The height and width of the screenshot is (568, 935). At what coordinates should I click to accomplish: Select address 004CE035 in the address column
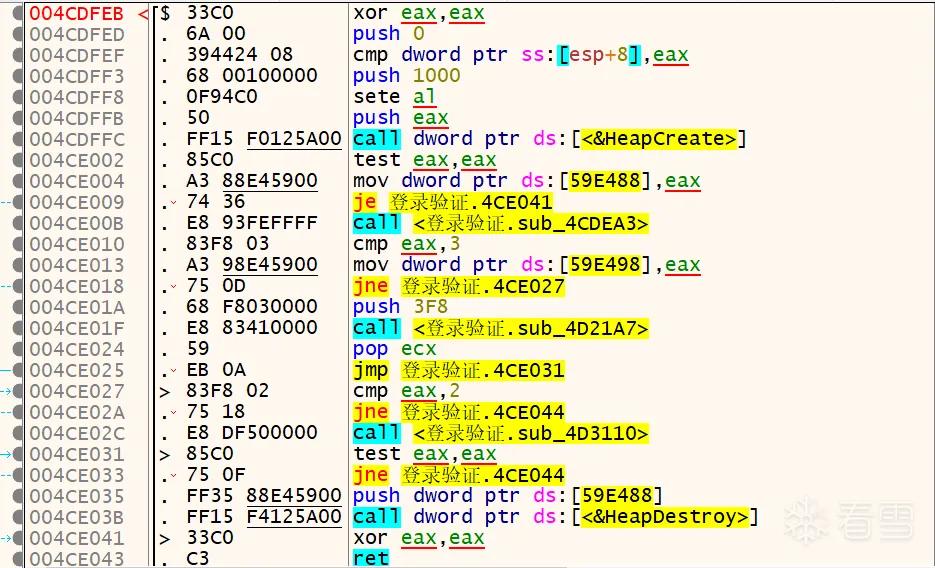pyautogui.click(x=77, y=496)
